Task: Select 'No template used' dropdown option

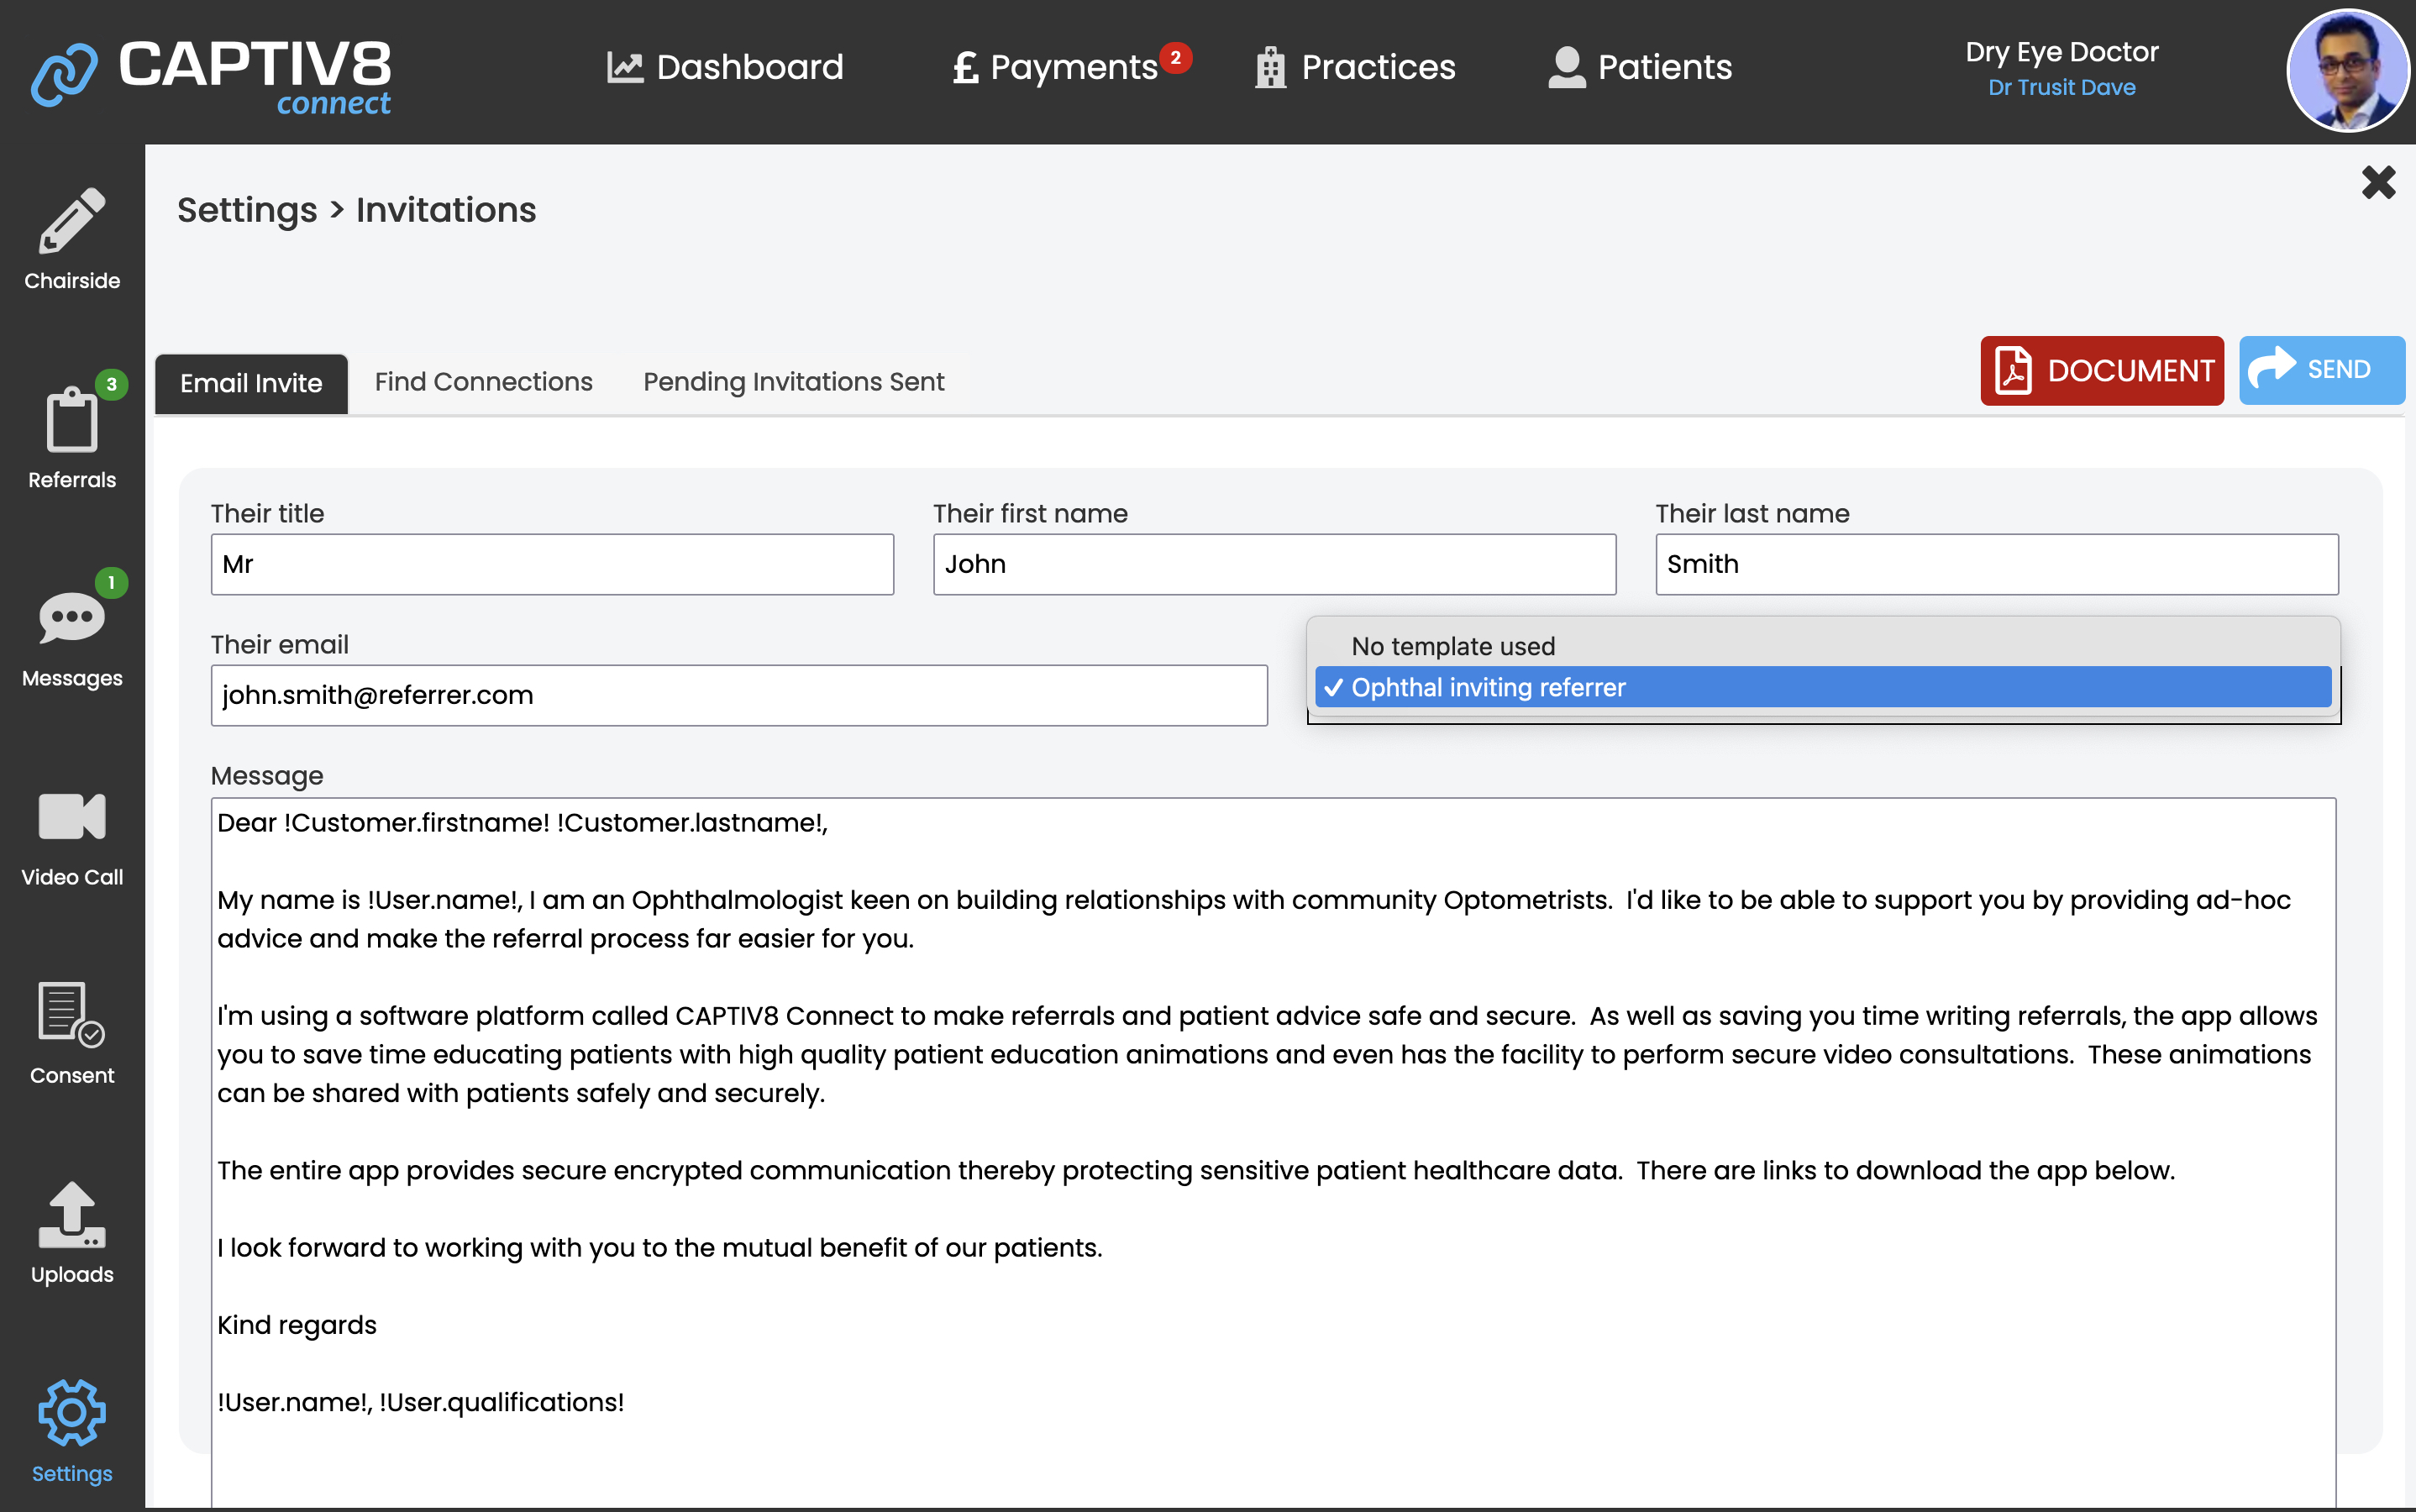Action: pyautogui.click(x=1453, y=646)
